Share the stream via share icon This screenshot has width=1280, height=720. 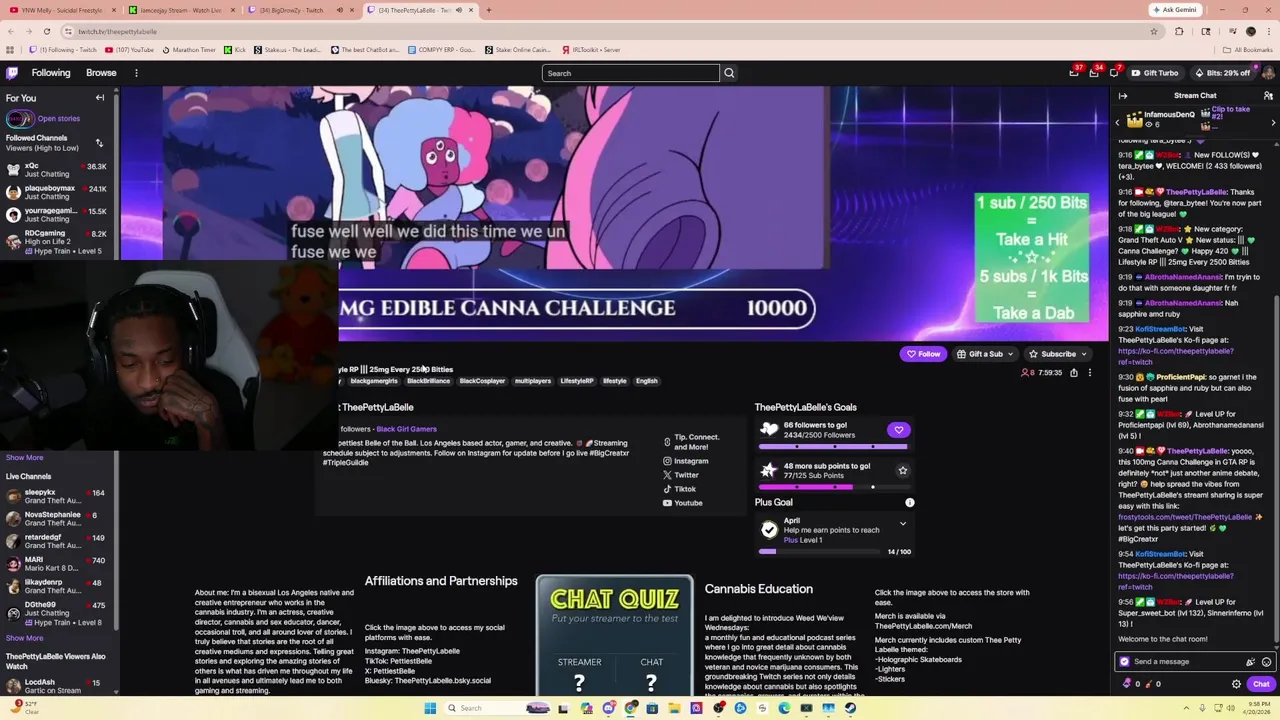coord(1074,373)
